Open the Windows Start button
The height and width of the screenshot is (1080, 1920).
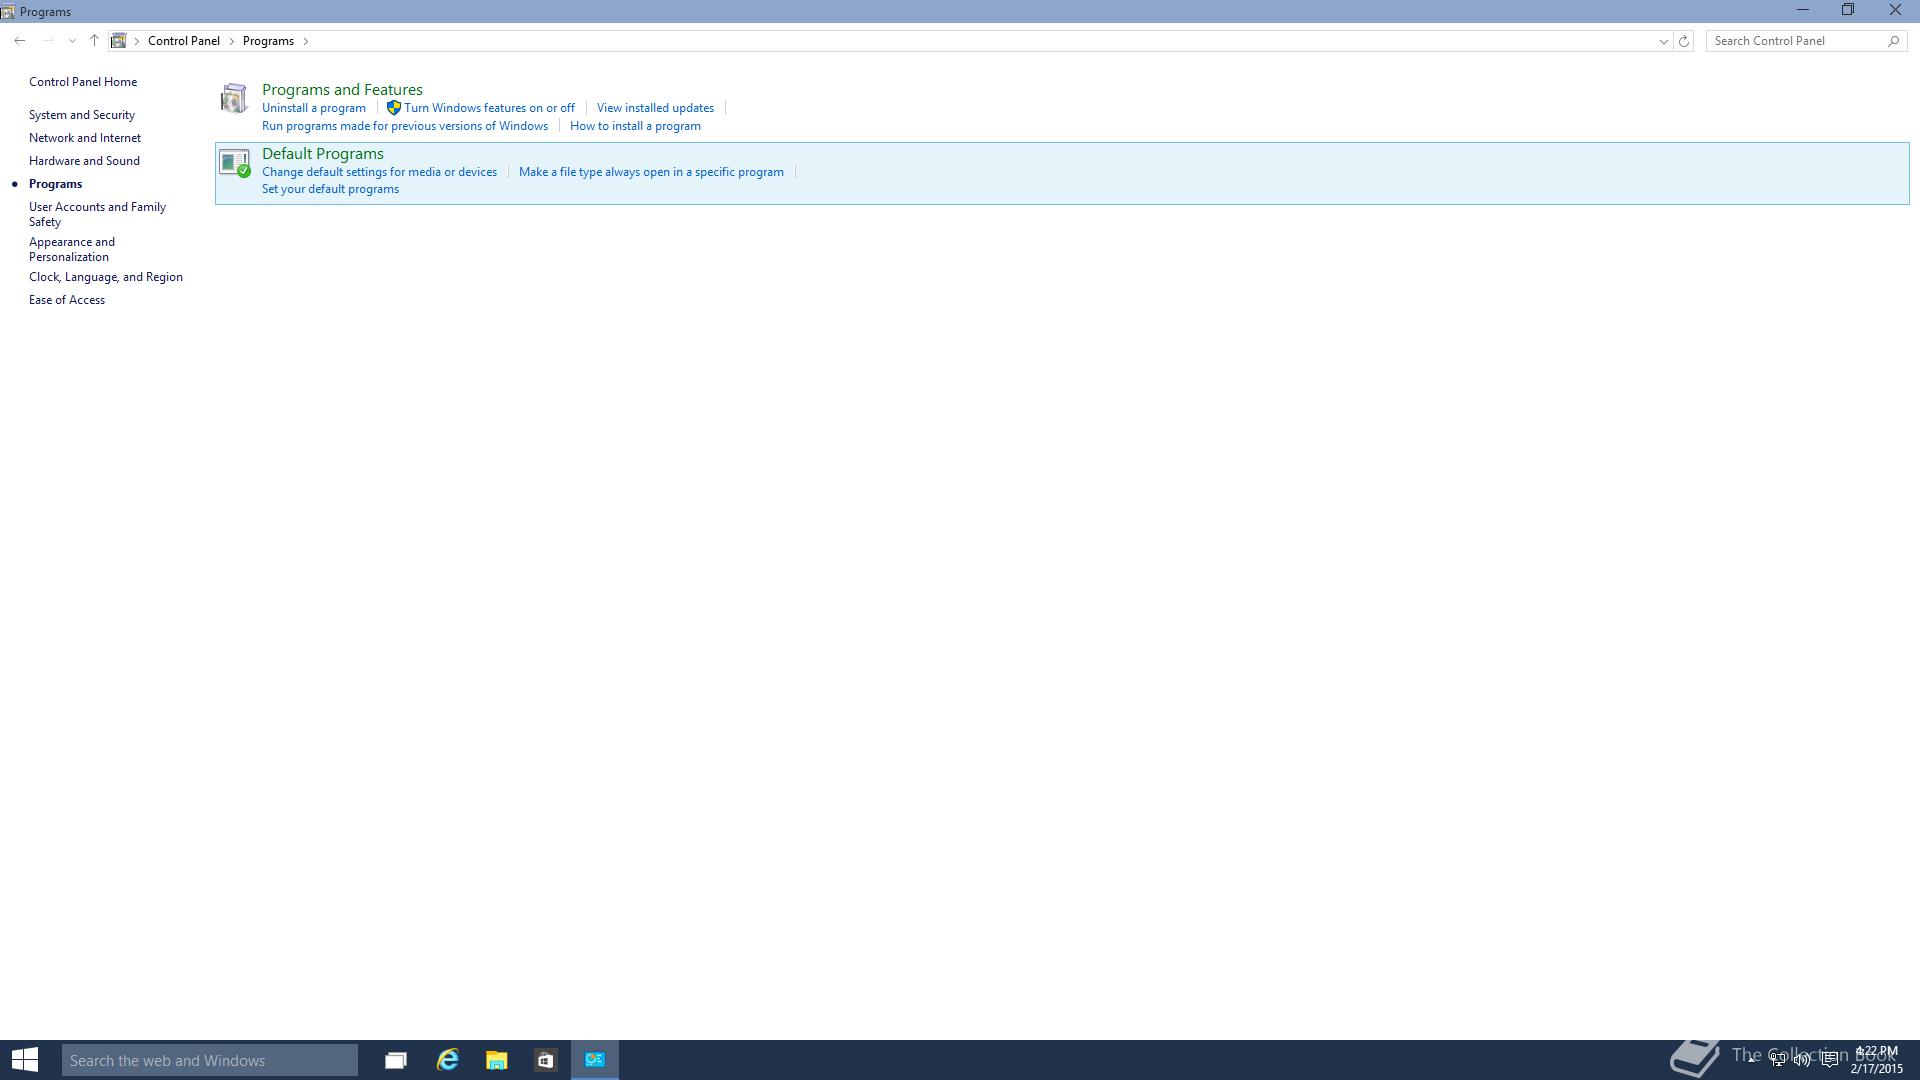tap(25, 1060)
